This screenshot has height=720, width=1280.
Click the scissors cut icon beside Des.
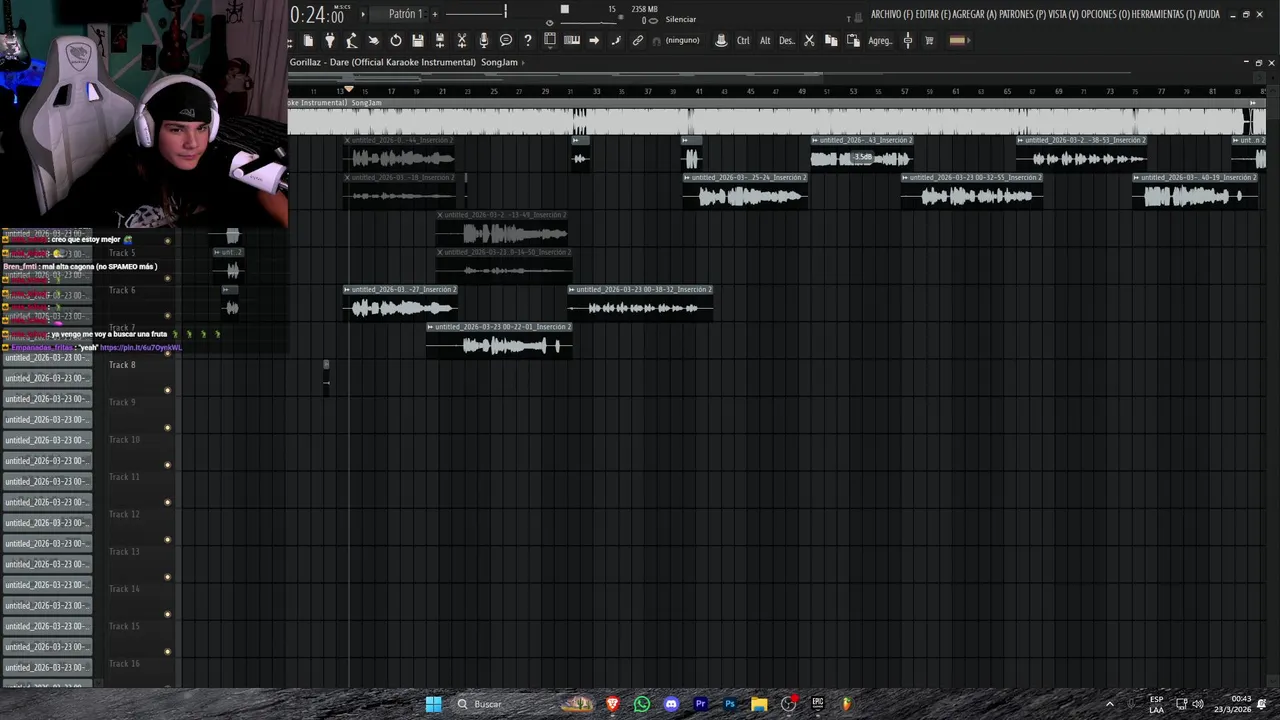(x=809, y=40)
